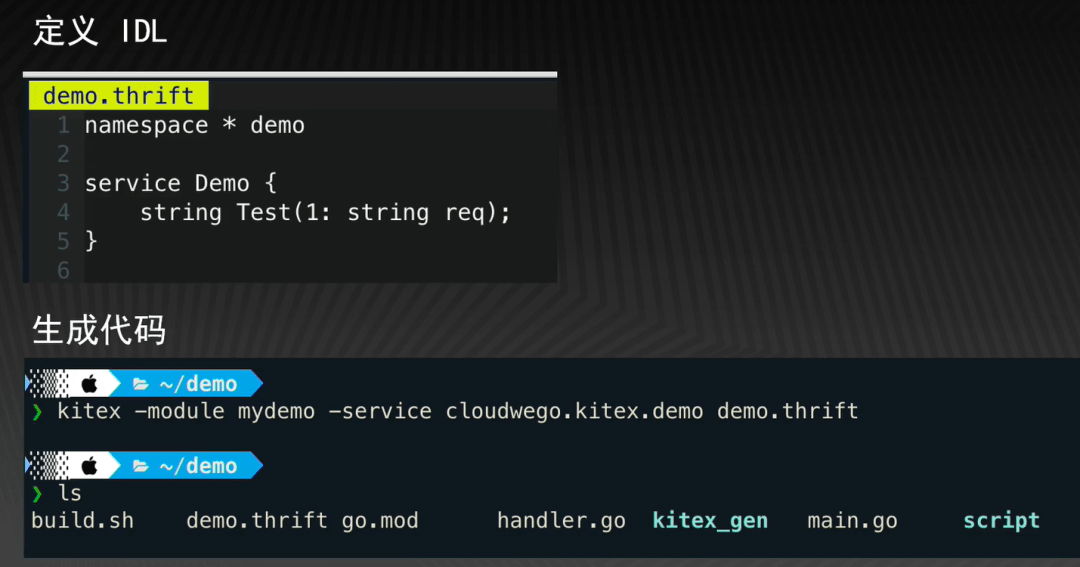Click build.sh in the ls output
Viewport: 1080px width, 567px height.
[82, 521]
